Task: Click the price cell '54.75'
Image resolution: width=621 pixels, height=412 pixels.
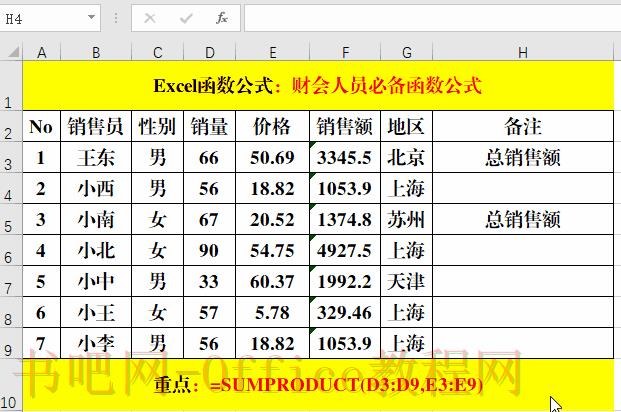Action: pyautogui.click(x=272, y=250)
